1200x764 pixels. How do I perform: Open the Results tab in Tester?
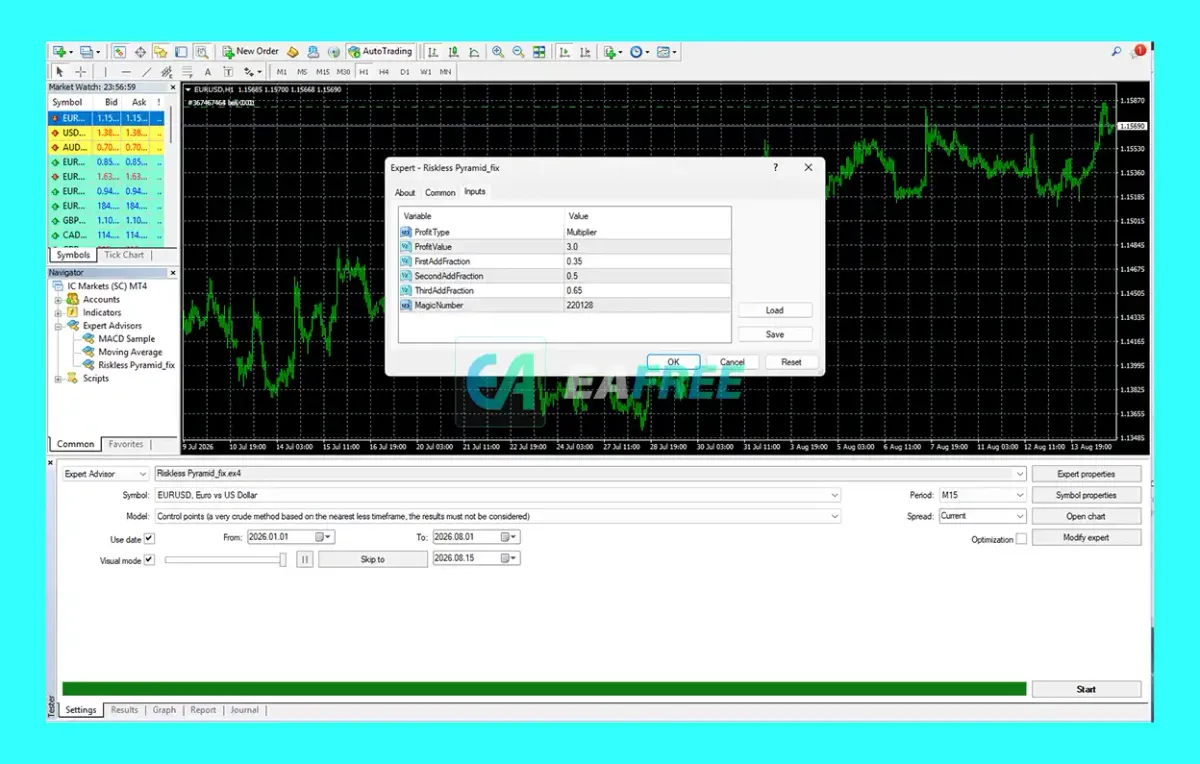click(x=125, y=710)
